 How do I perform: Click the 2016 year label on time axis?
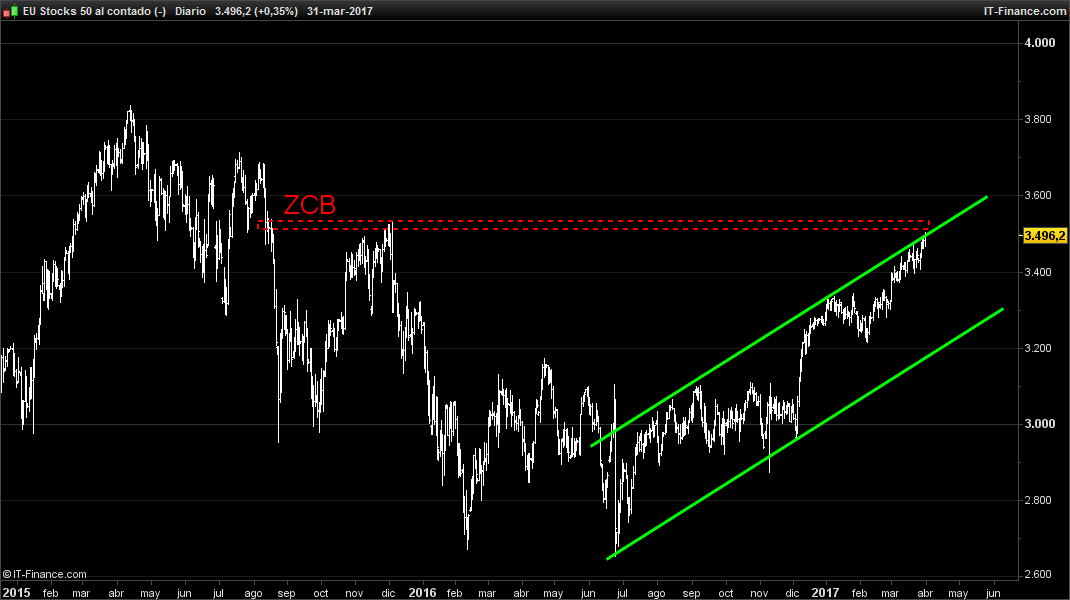tap(422, 592)
